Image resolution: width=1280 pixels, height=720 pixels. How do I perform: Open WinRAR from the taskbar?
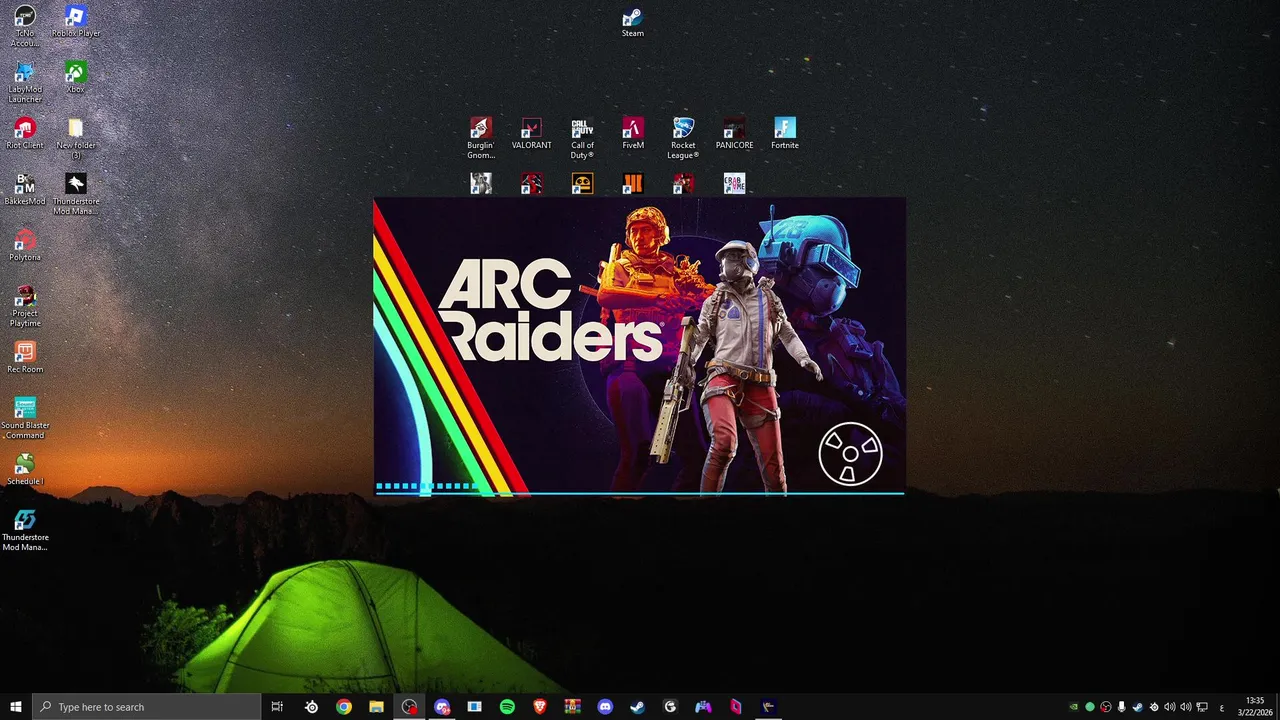(572, 707)
